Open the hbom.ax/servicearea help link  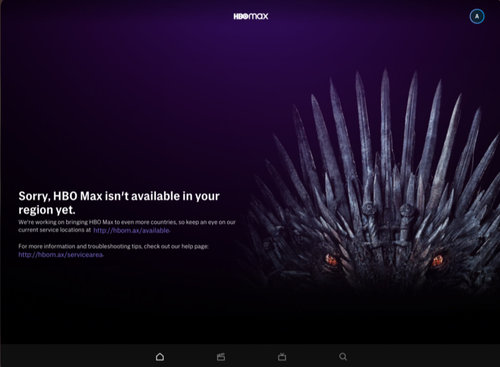pyautogui.click(x=61, y=255)
